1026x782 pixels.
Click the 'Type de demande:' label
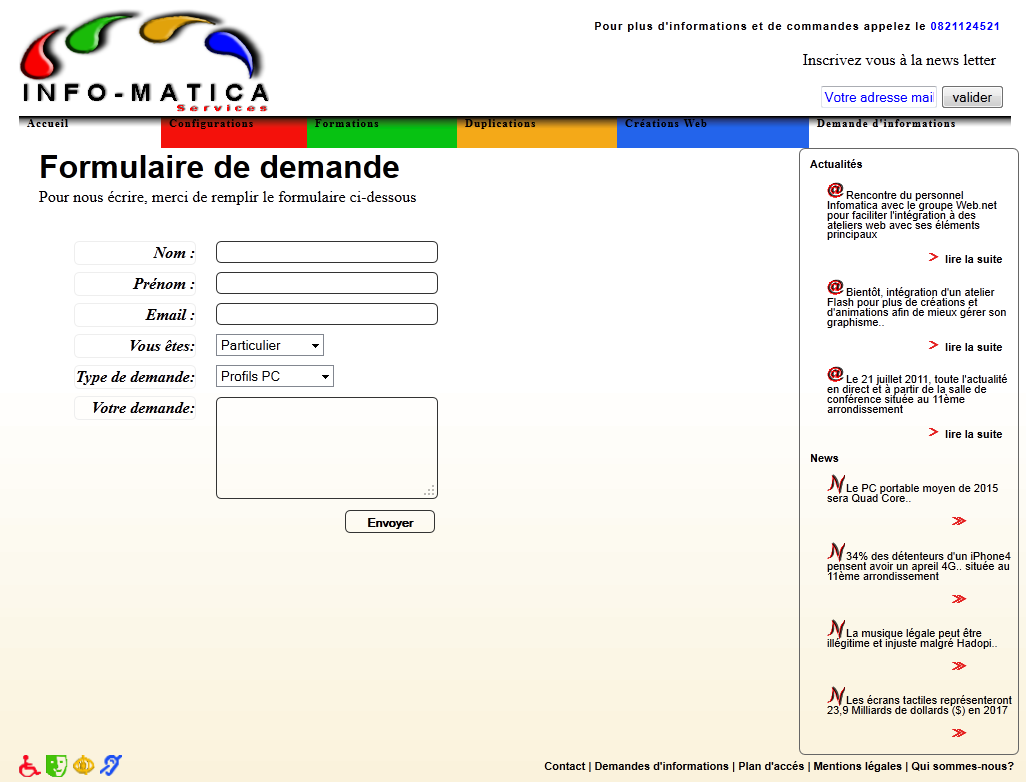tap(135, 377)
